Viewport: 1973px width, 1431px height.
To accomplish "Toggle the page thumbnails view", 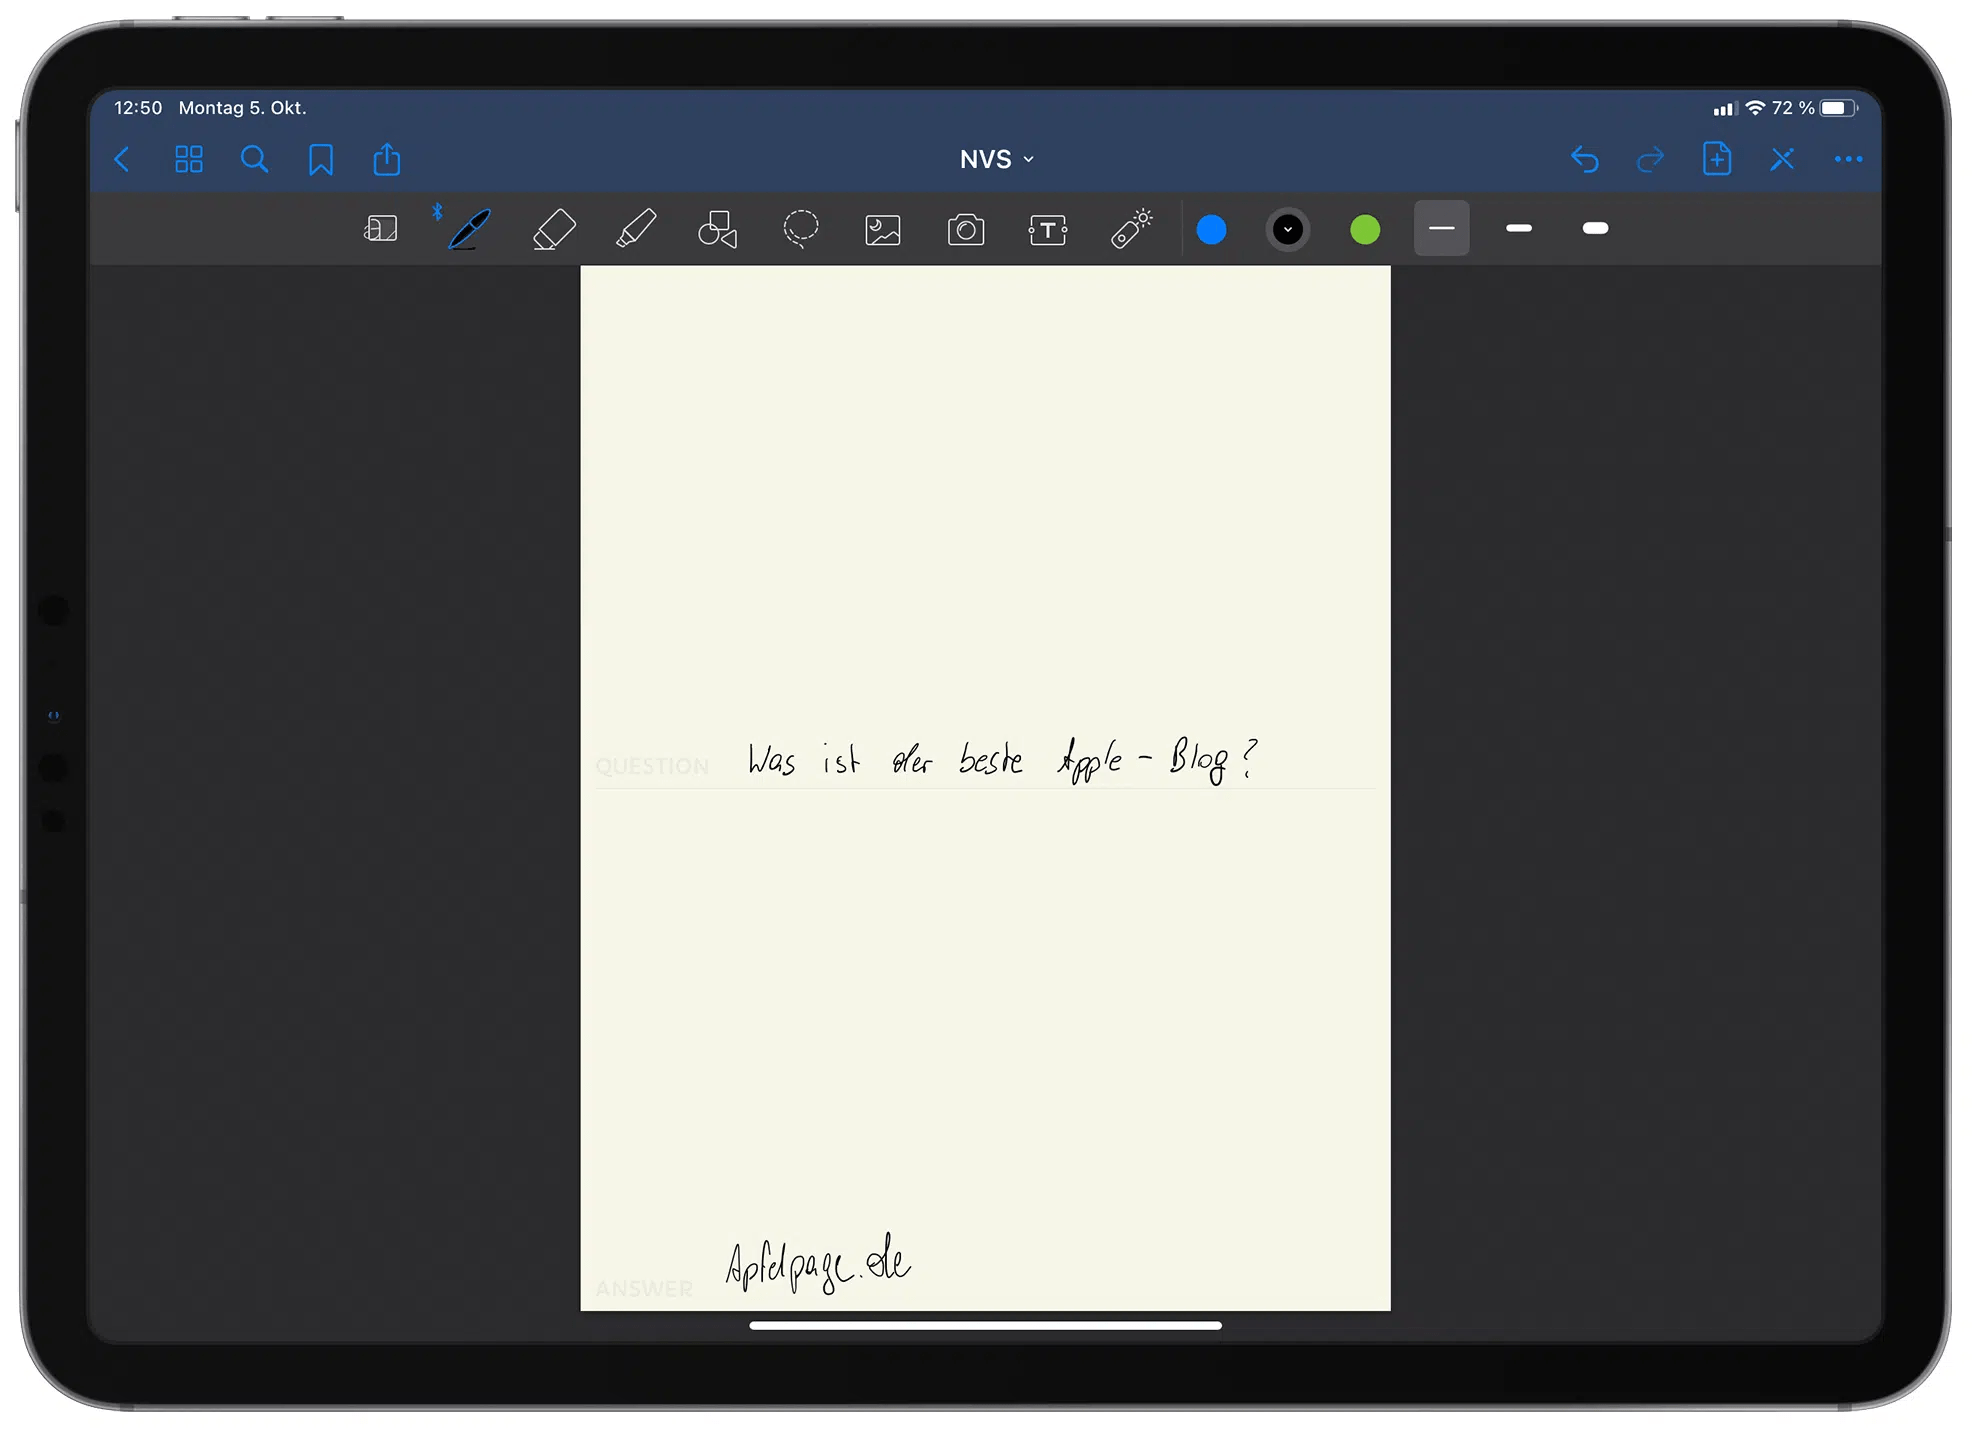I will click(189, 159).
